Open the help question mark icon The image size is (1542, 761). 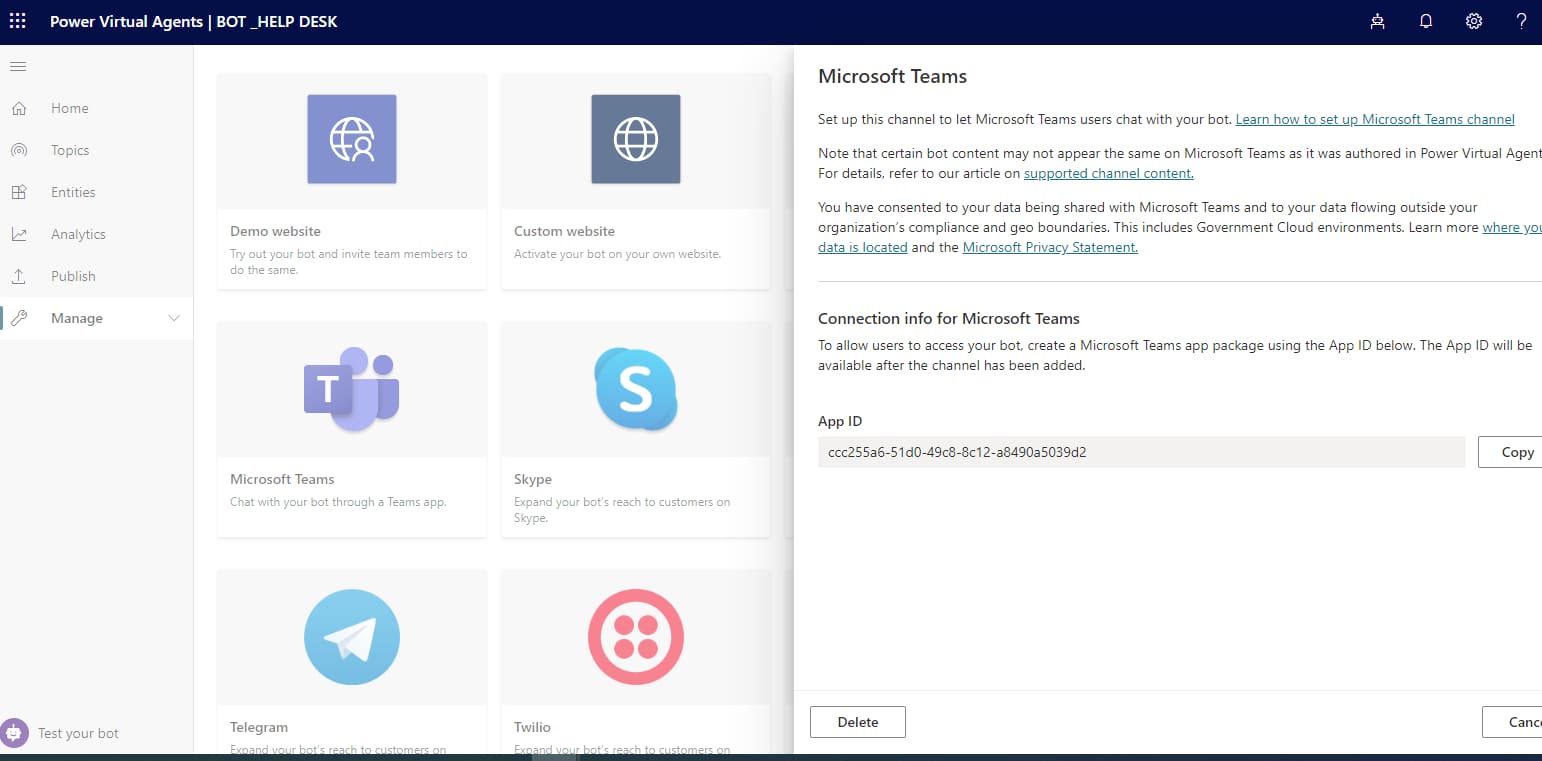click(x=1522, y=21)
